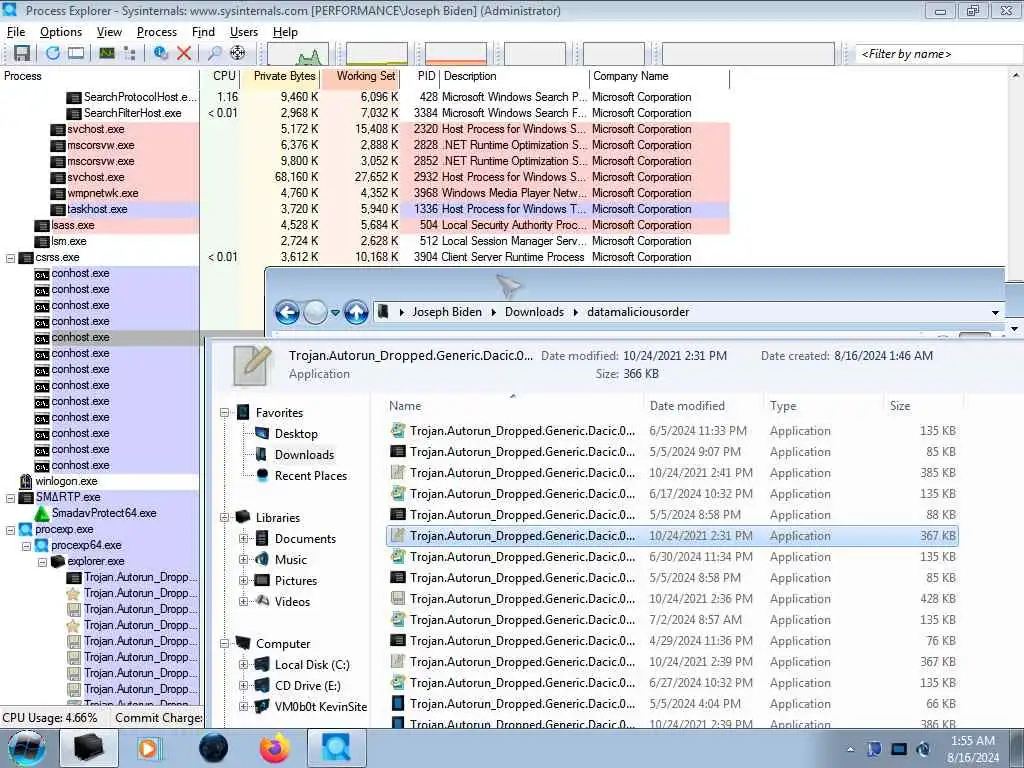This screenshot has height=768, width=1024.
Task: Click the Save toolbar icon
Action: [x=22, y=54]
